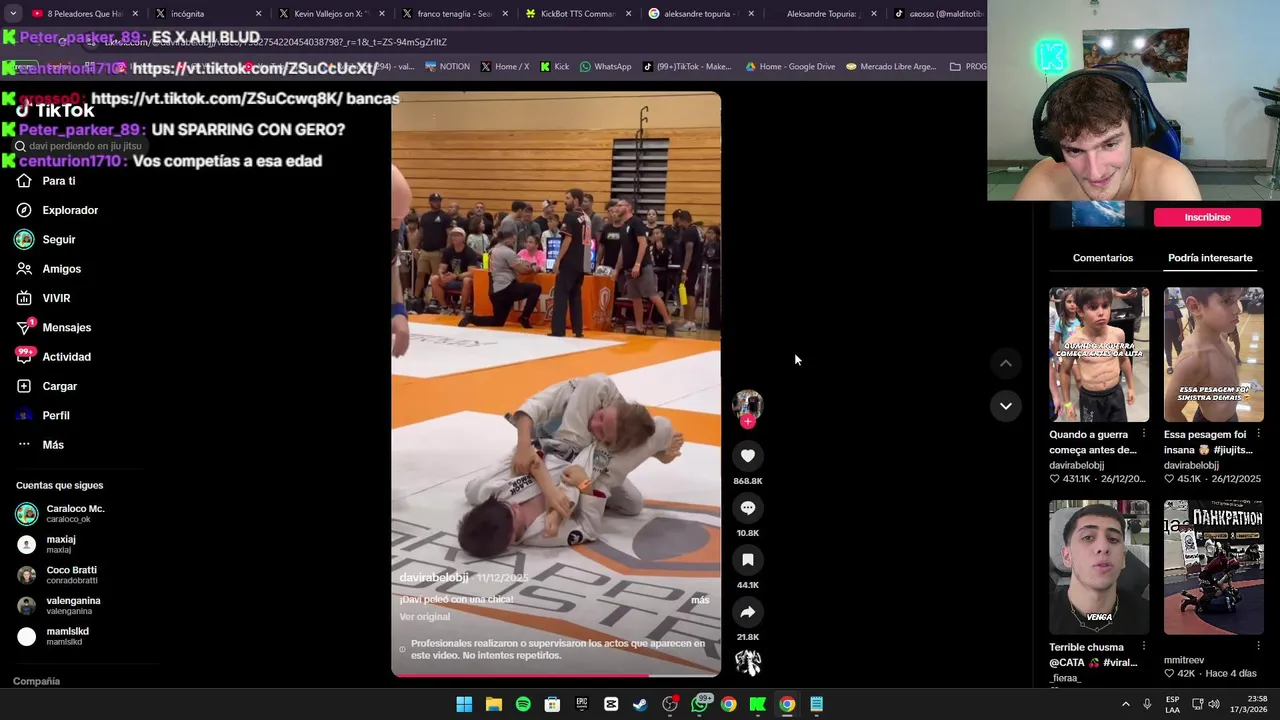This screenshot has height=720, width=1280.
Task: Seek on the video progress bar
Action: pos(556,675)
